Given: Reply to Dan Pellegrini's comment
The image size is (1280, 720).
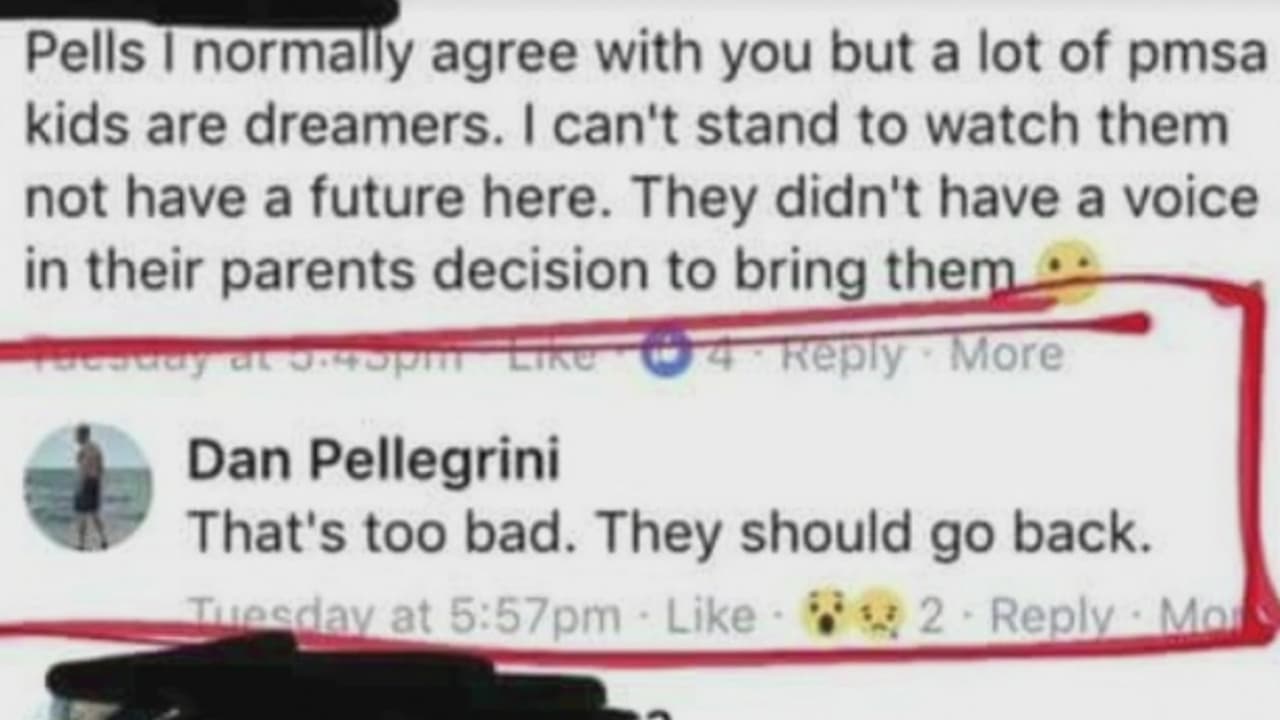Looking at the screenshot, I should (x=1051, y=616).
